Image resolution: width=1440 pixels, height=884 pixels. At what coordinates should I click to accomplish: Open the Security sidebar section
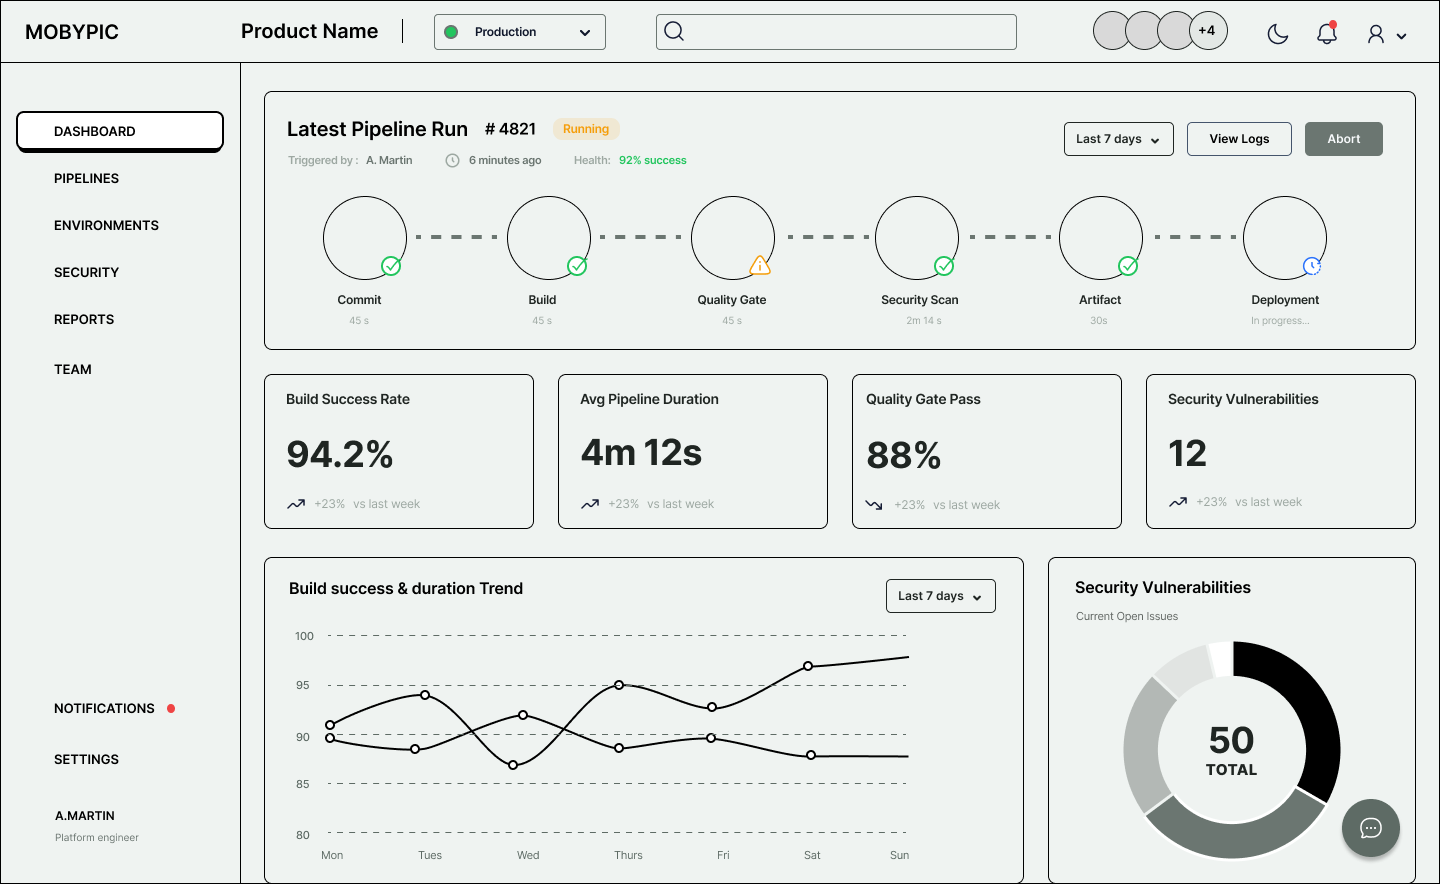86,272
